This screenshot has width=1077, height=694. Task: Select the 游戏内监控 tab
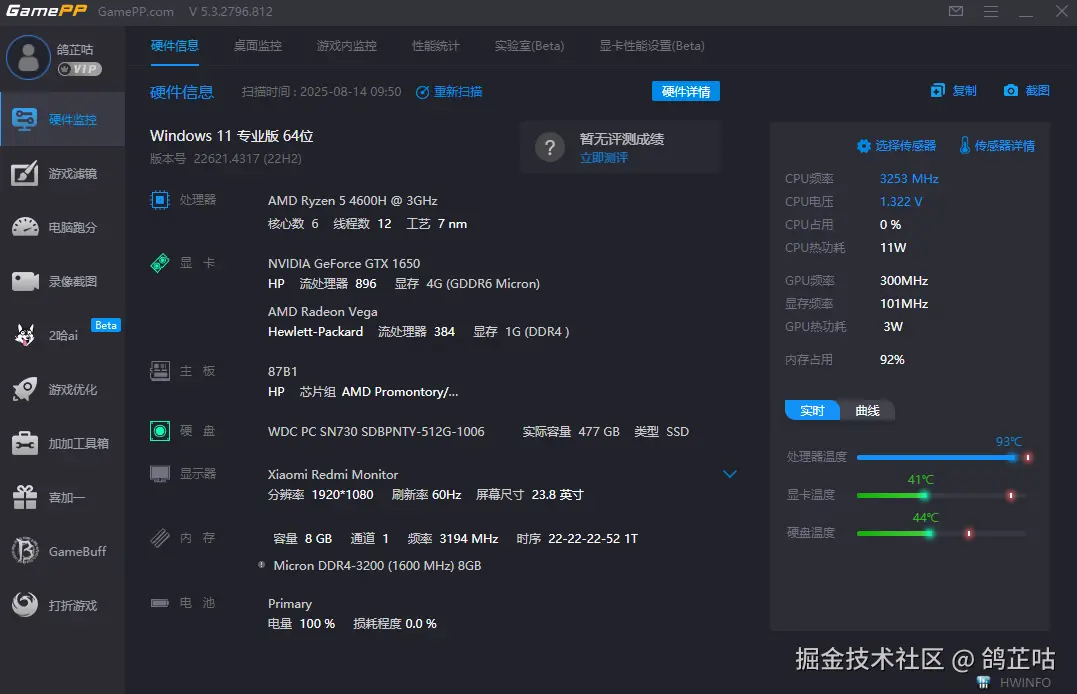pyautogui.click(x=346, y=46)
